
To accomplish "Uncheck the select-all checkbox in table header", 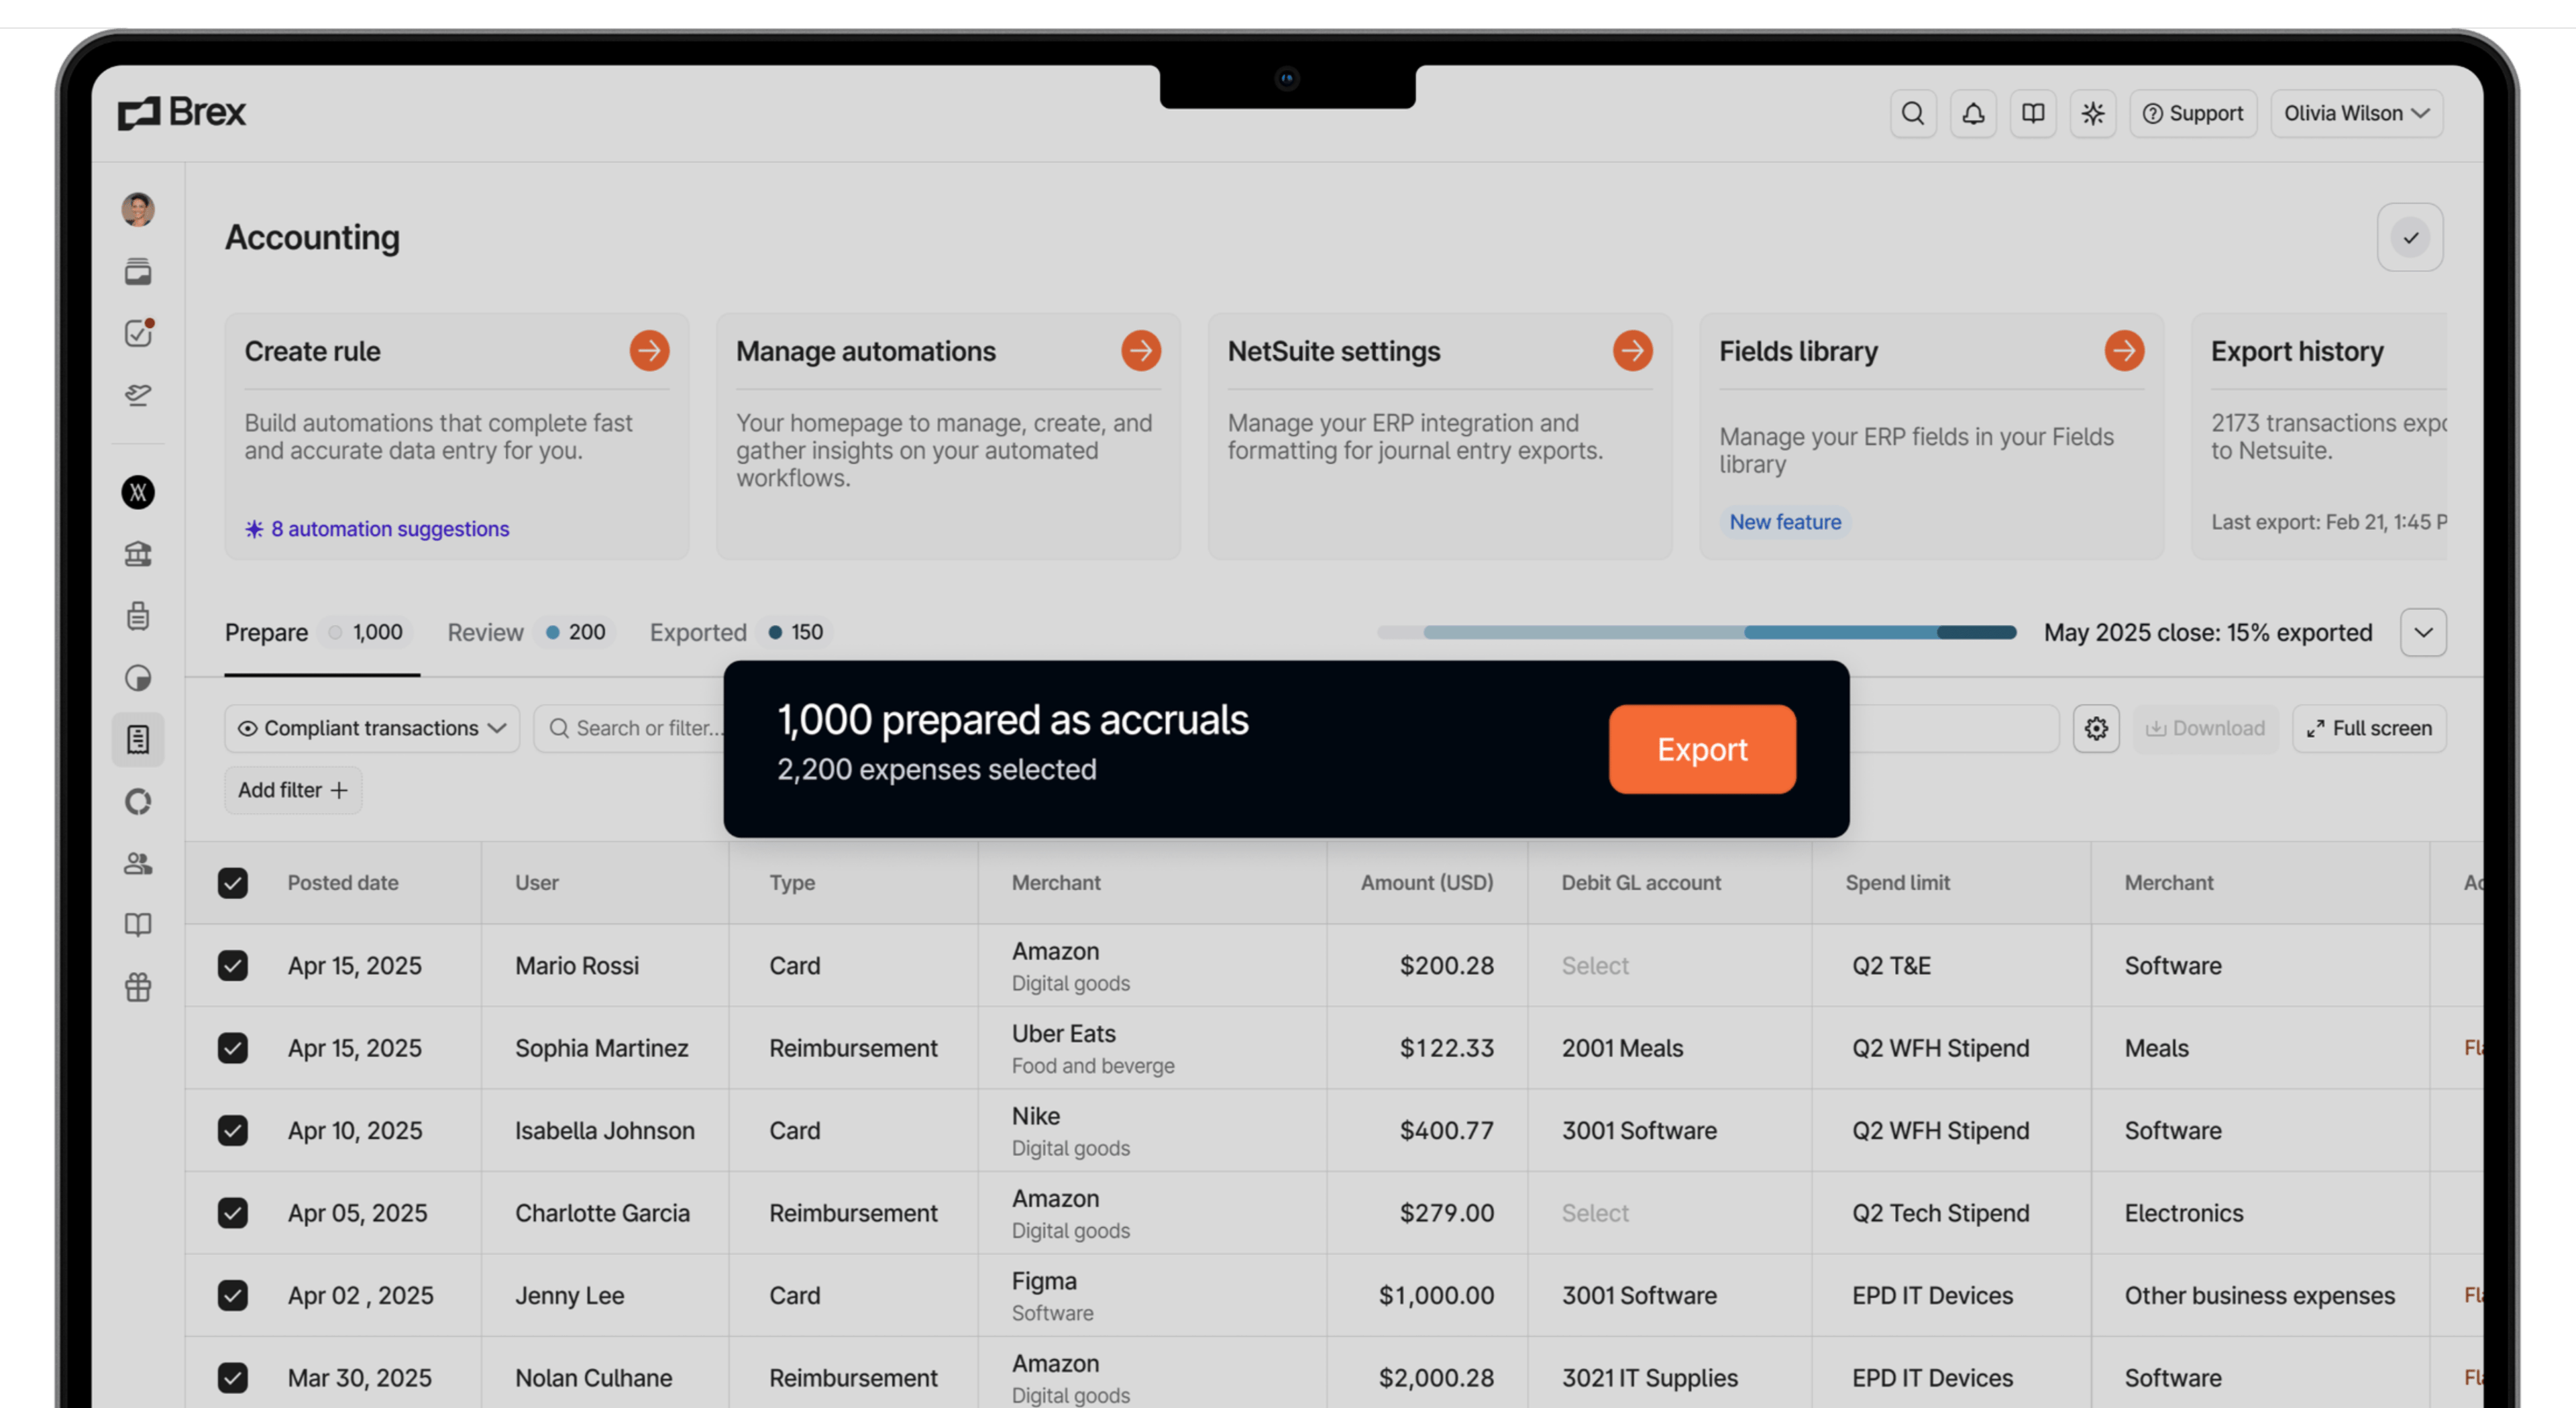I will click(x=233, y=883).
